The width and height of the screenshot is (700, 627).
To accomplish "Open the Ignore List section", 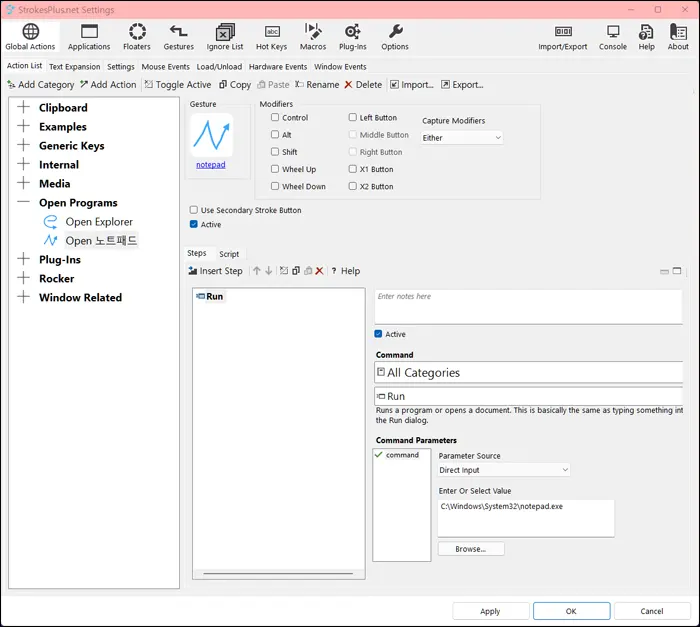I will click(225, 37).
